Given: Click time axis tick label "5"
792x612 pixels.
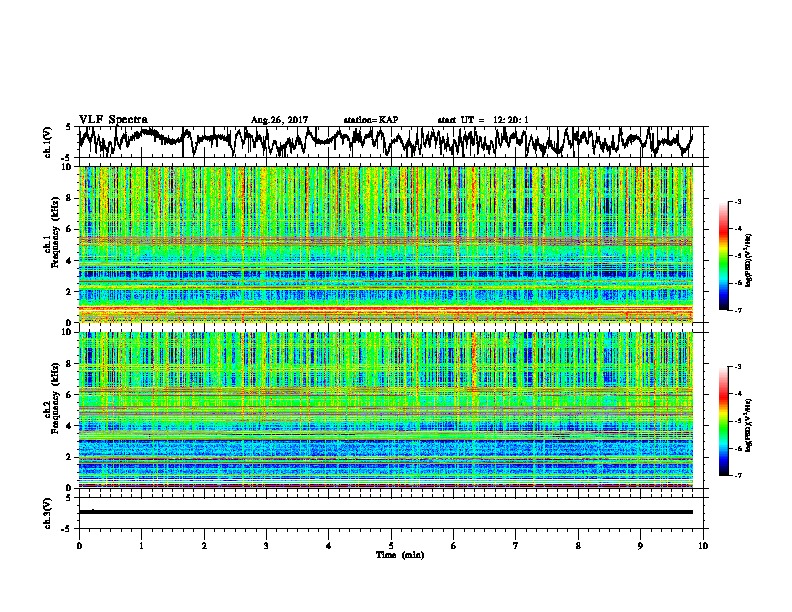Looking at the screenshot, I should 391,546.
